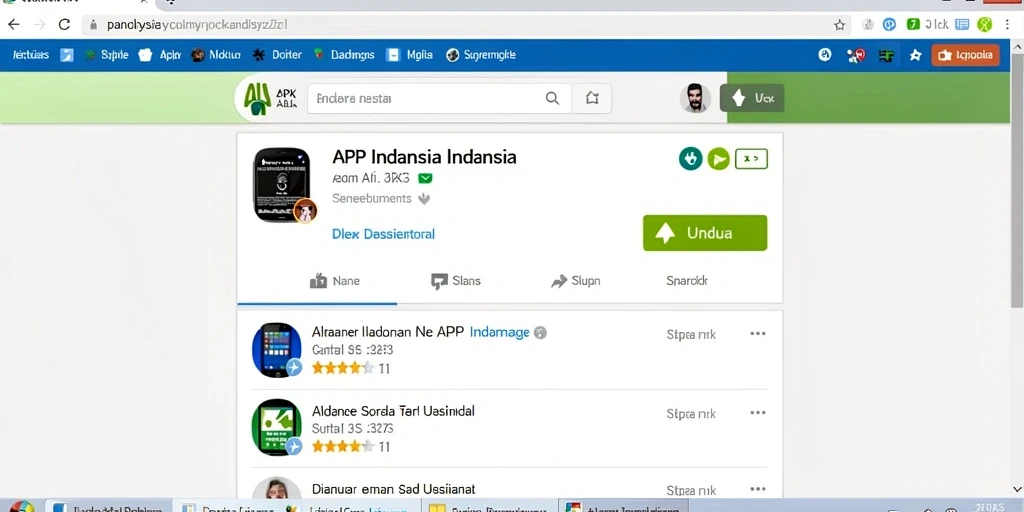
Task: Click Stpea ntk in Alraaner row
Action: point(691,335)
